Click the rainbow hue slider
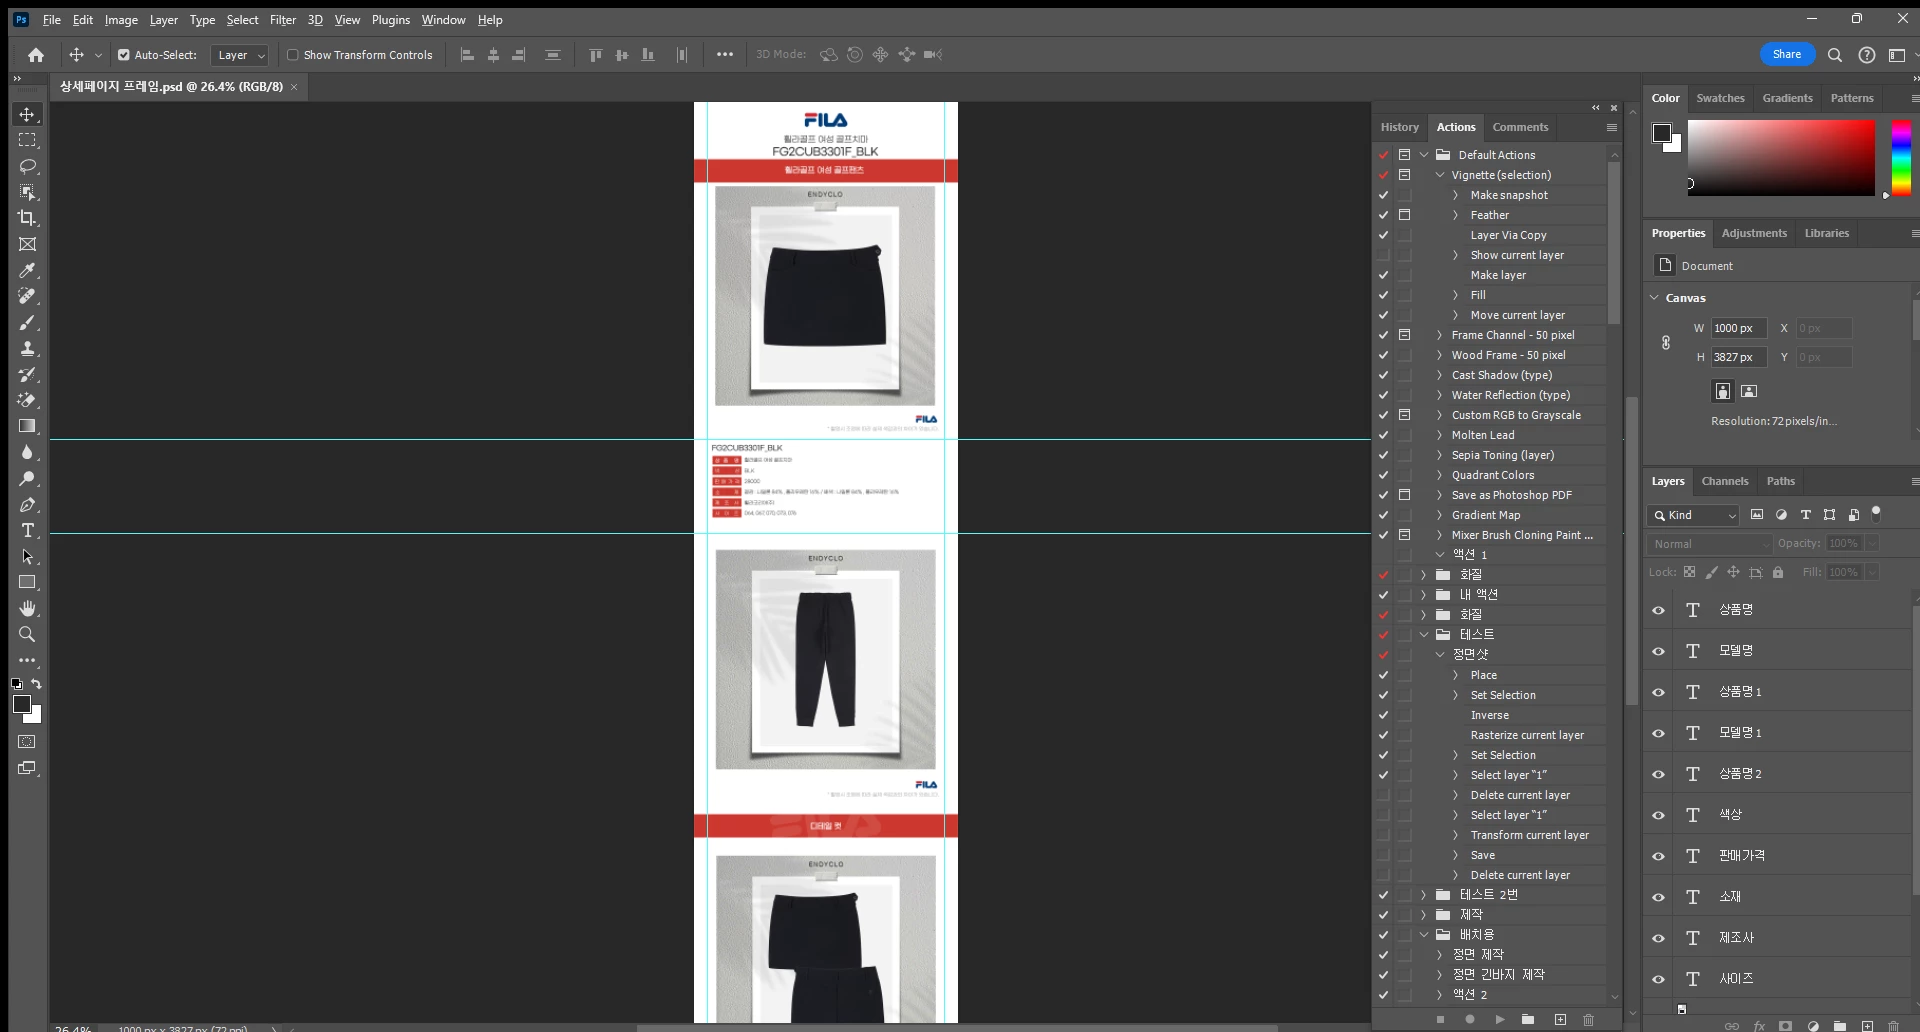This screenshot has height=1032, width=1920. [1901, 158]
